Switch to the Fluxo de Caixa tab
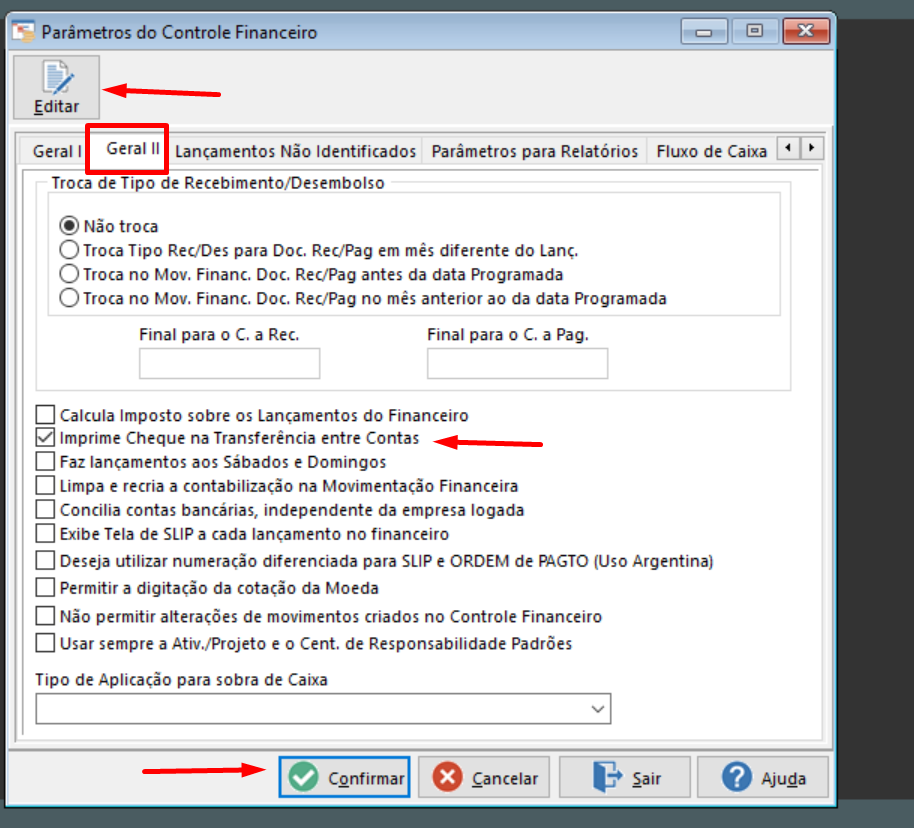914x828 pixels. 712,151
